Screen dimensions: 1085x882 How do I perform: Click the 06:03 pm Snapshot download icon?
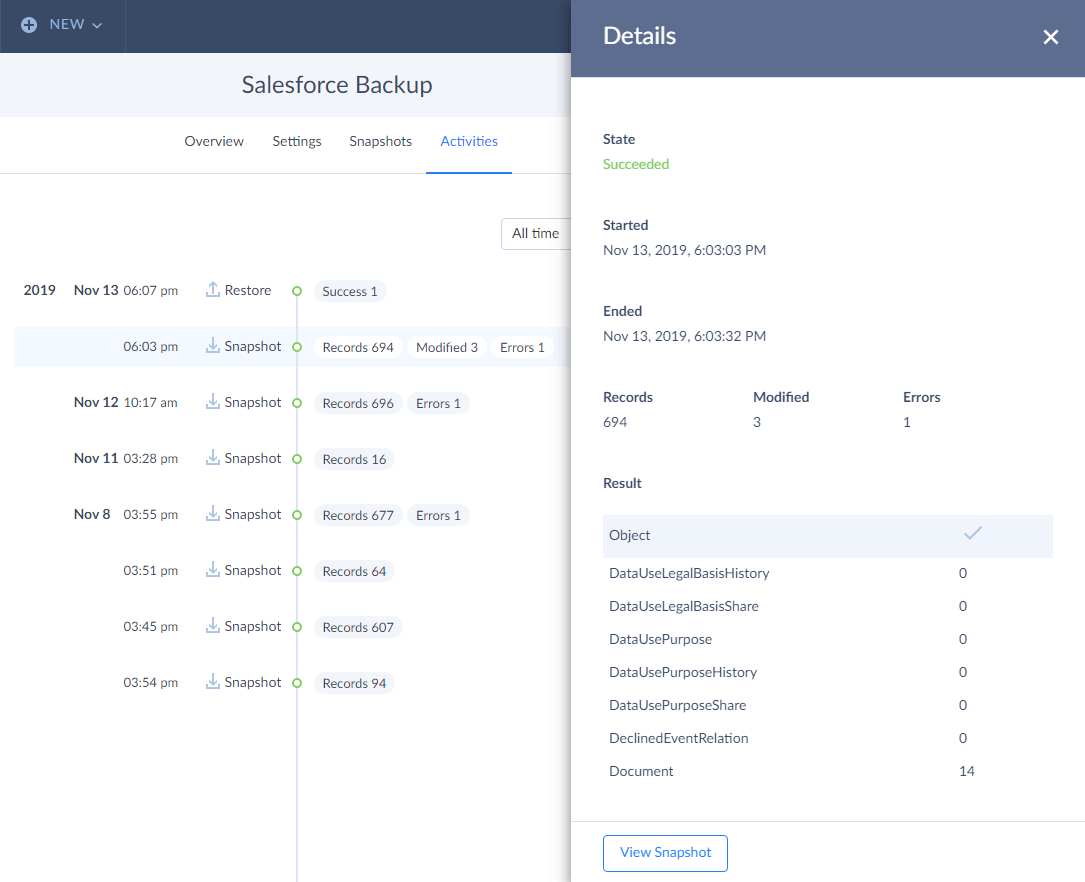tap(213, 346)
